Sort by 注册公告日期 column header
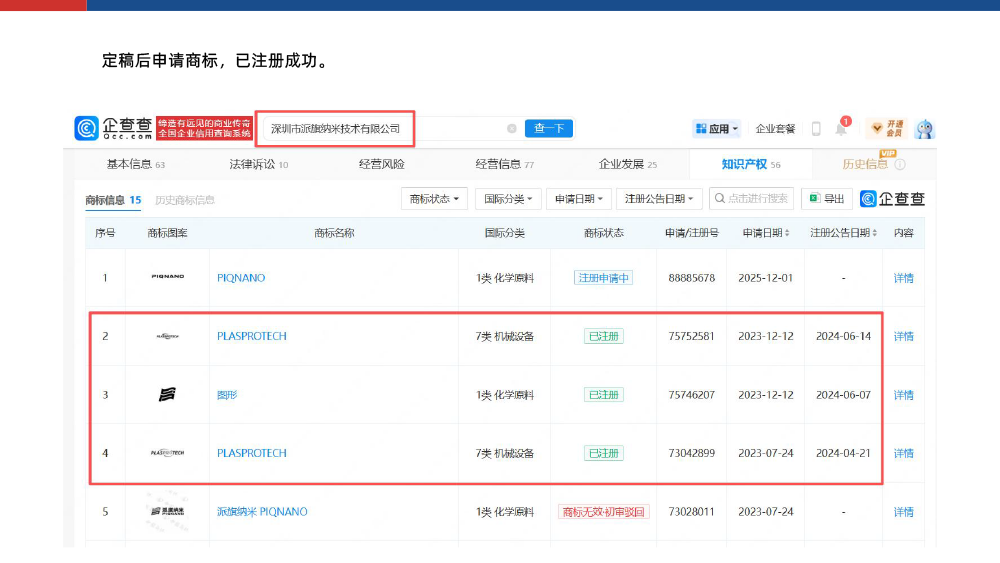The width and height of the screenshot is (1000, 563). click(x=843, y=233)
